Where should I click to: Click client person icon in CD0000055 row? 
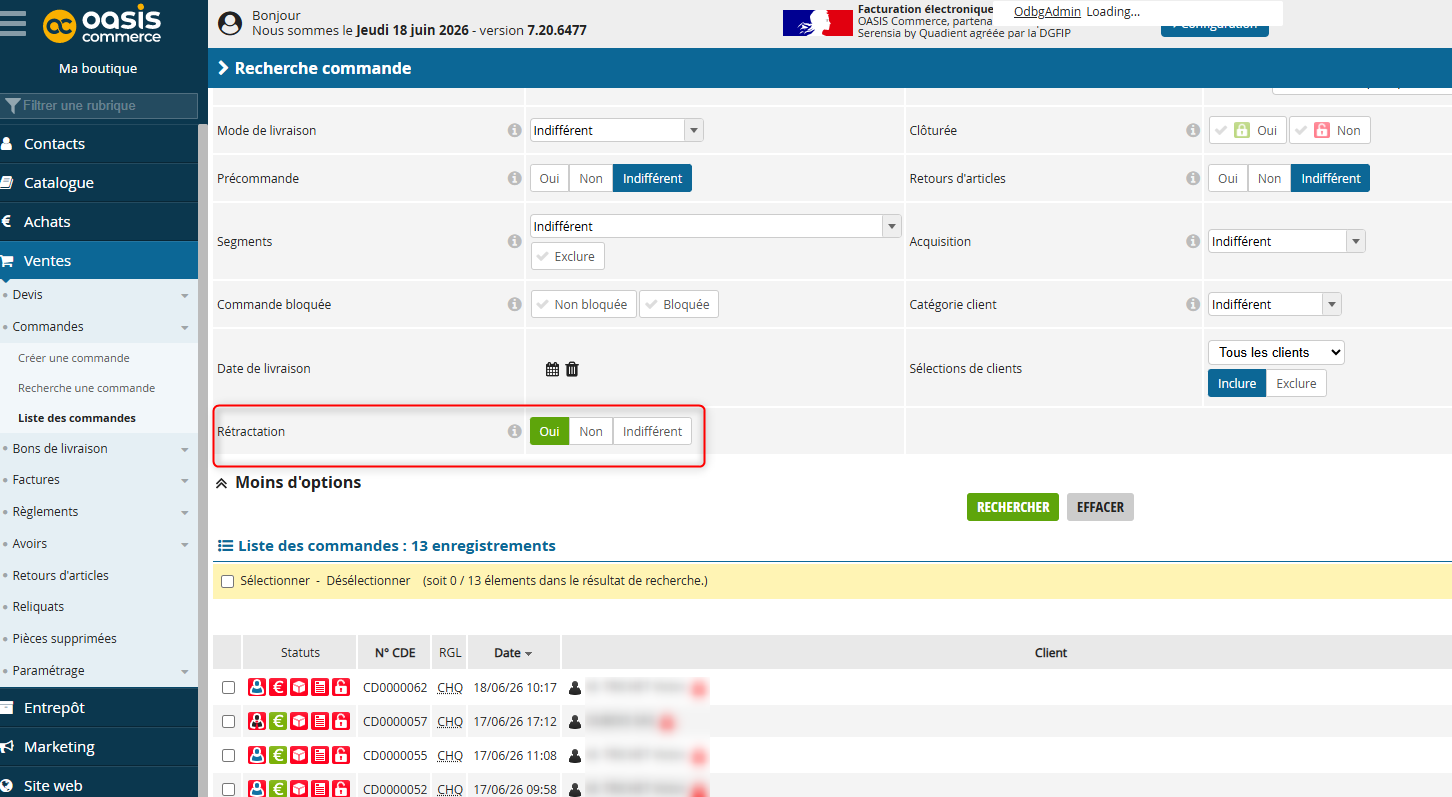point(574,756)
